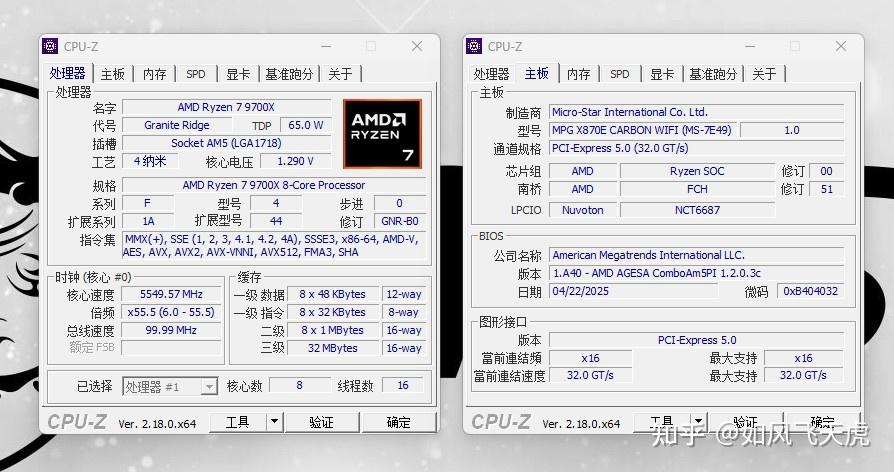Close the right CPU-Z window
This screenshot has width=894, height=472.
point(841,46)
